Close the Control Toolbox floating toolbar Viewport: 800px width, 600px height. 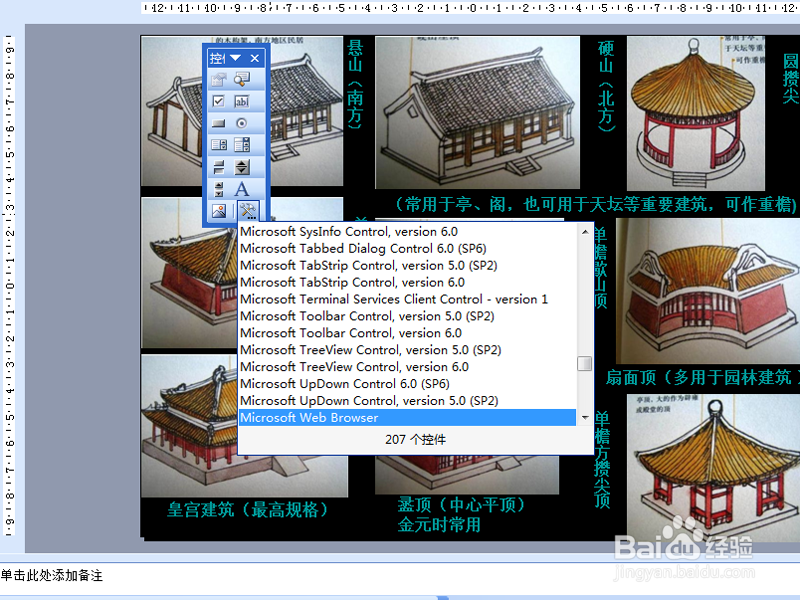(x=255, y=58)
